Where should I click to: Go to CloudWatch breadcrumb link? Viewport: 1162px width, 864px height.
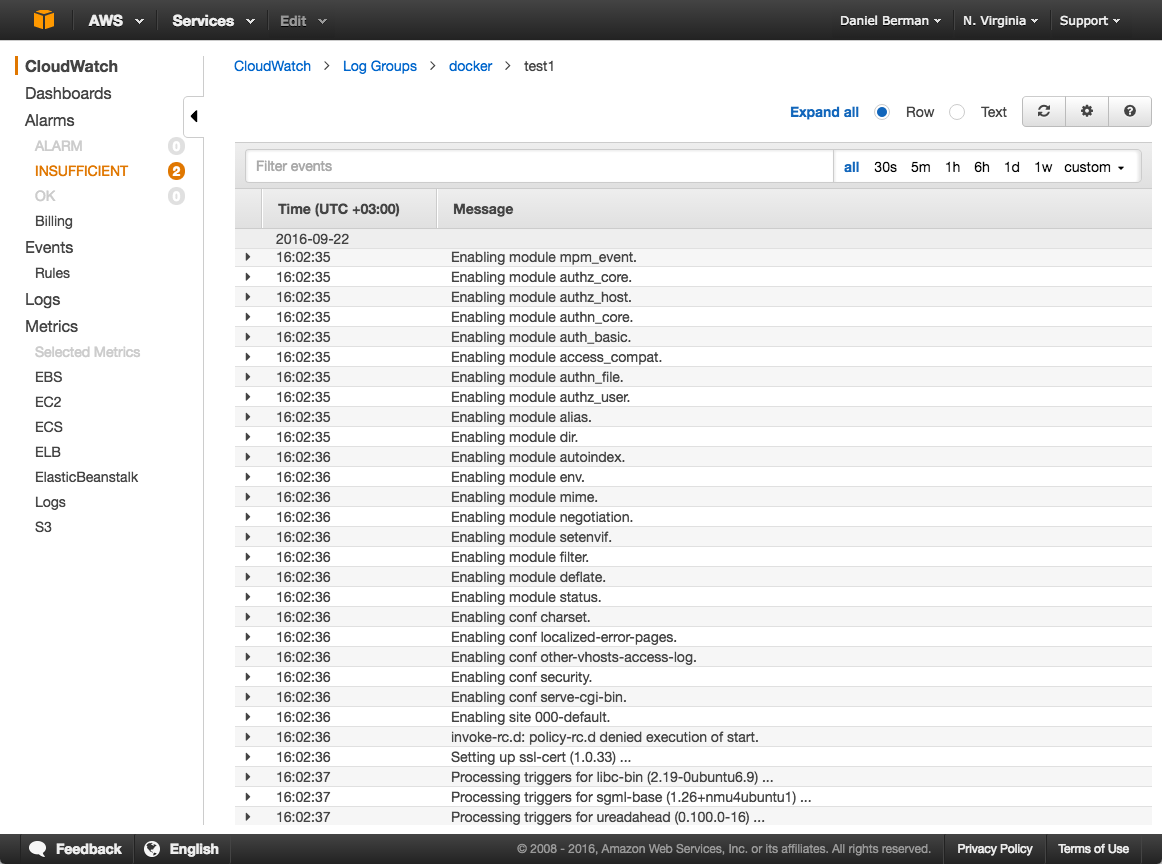pos(272,66)
